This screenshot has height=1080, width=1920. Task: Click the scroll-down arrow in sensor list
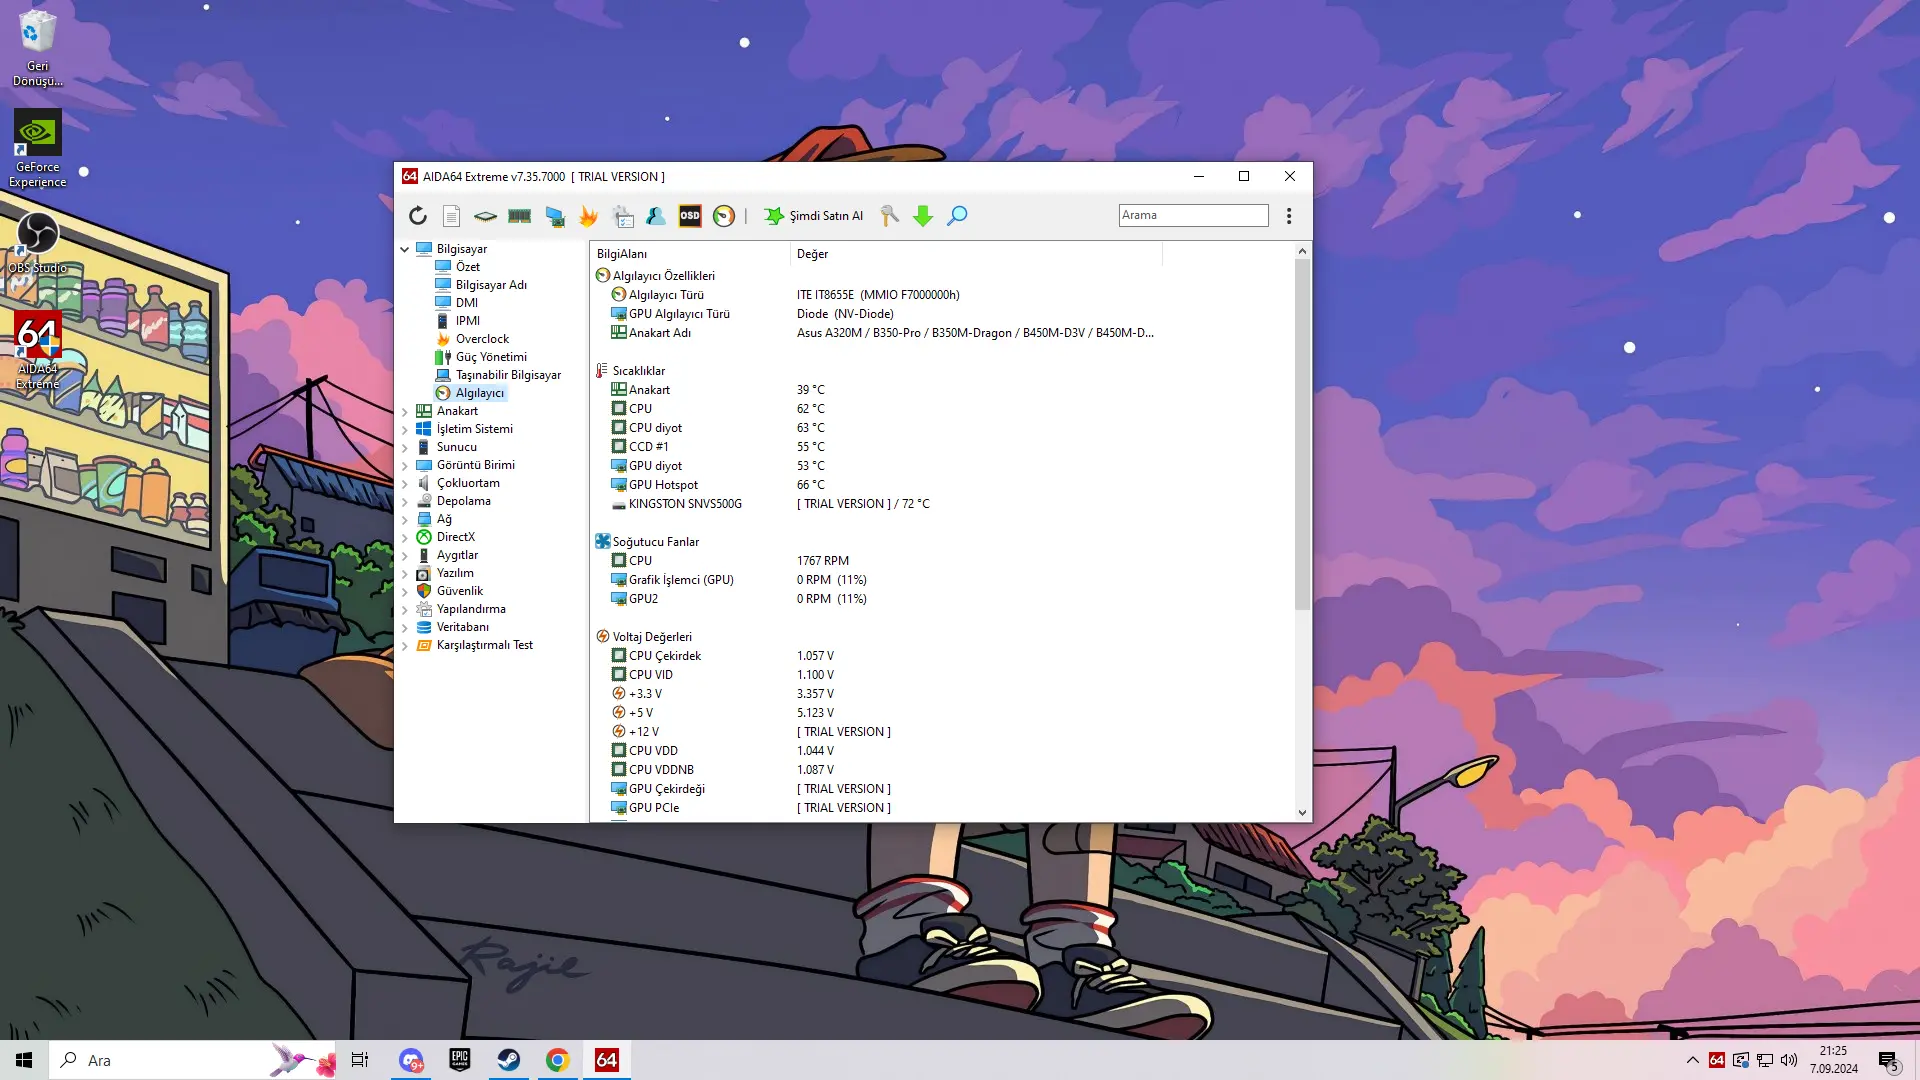point(1302,812)
